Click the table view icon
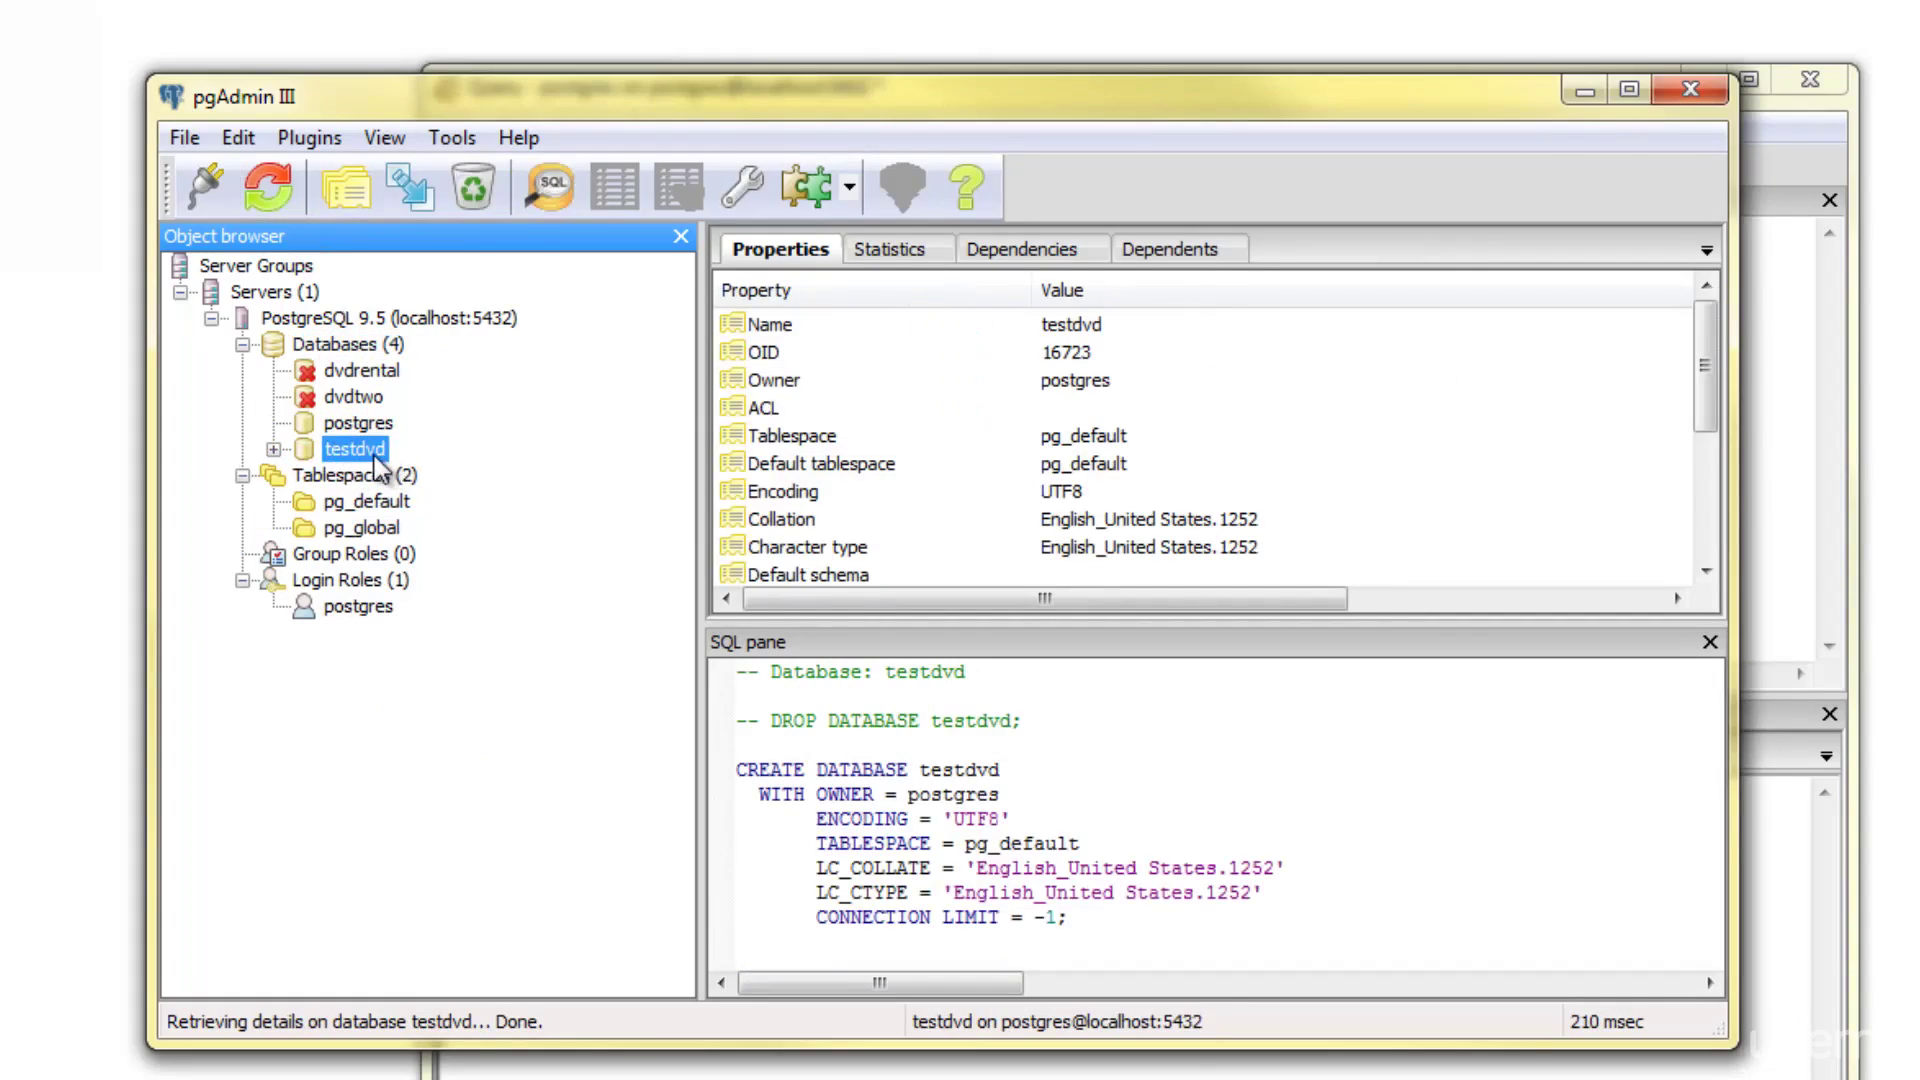 coord(615,187)
